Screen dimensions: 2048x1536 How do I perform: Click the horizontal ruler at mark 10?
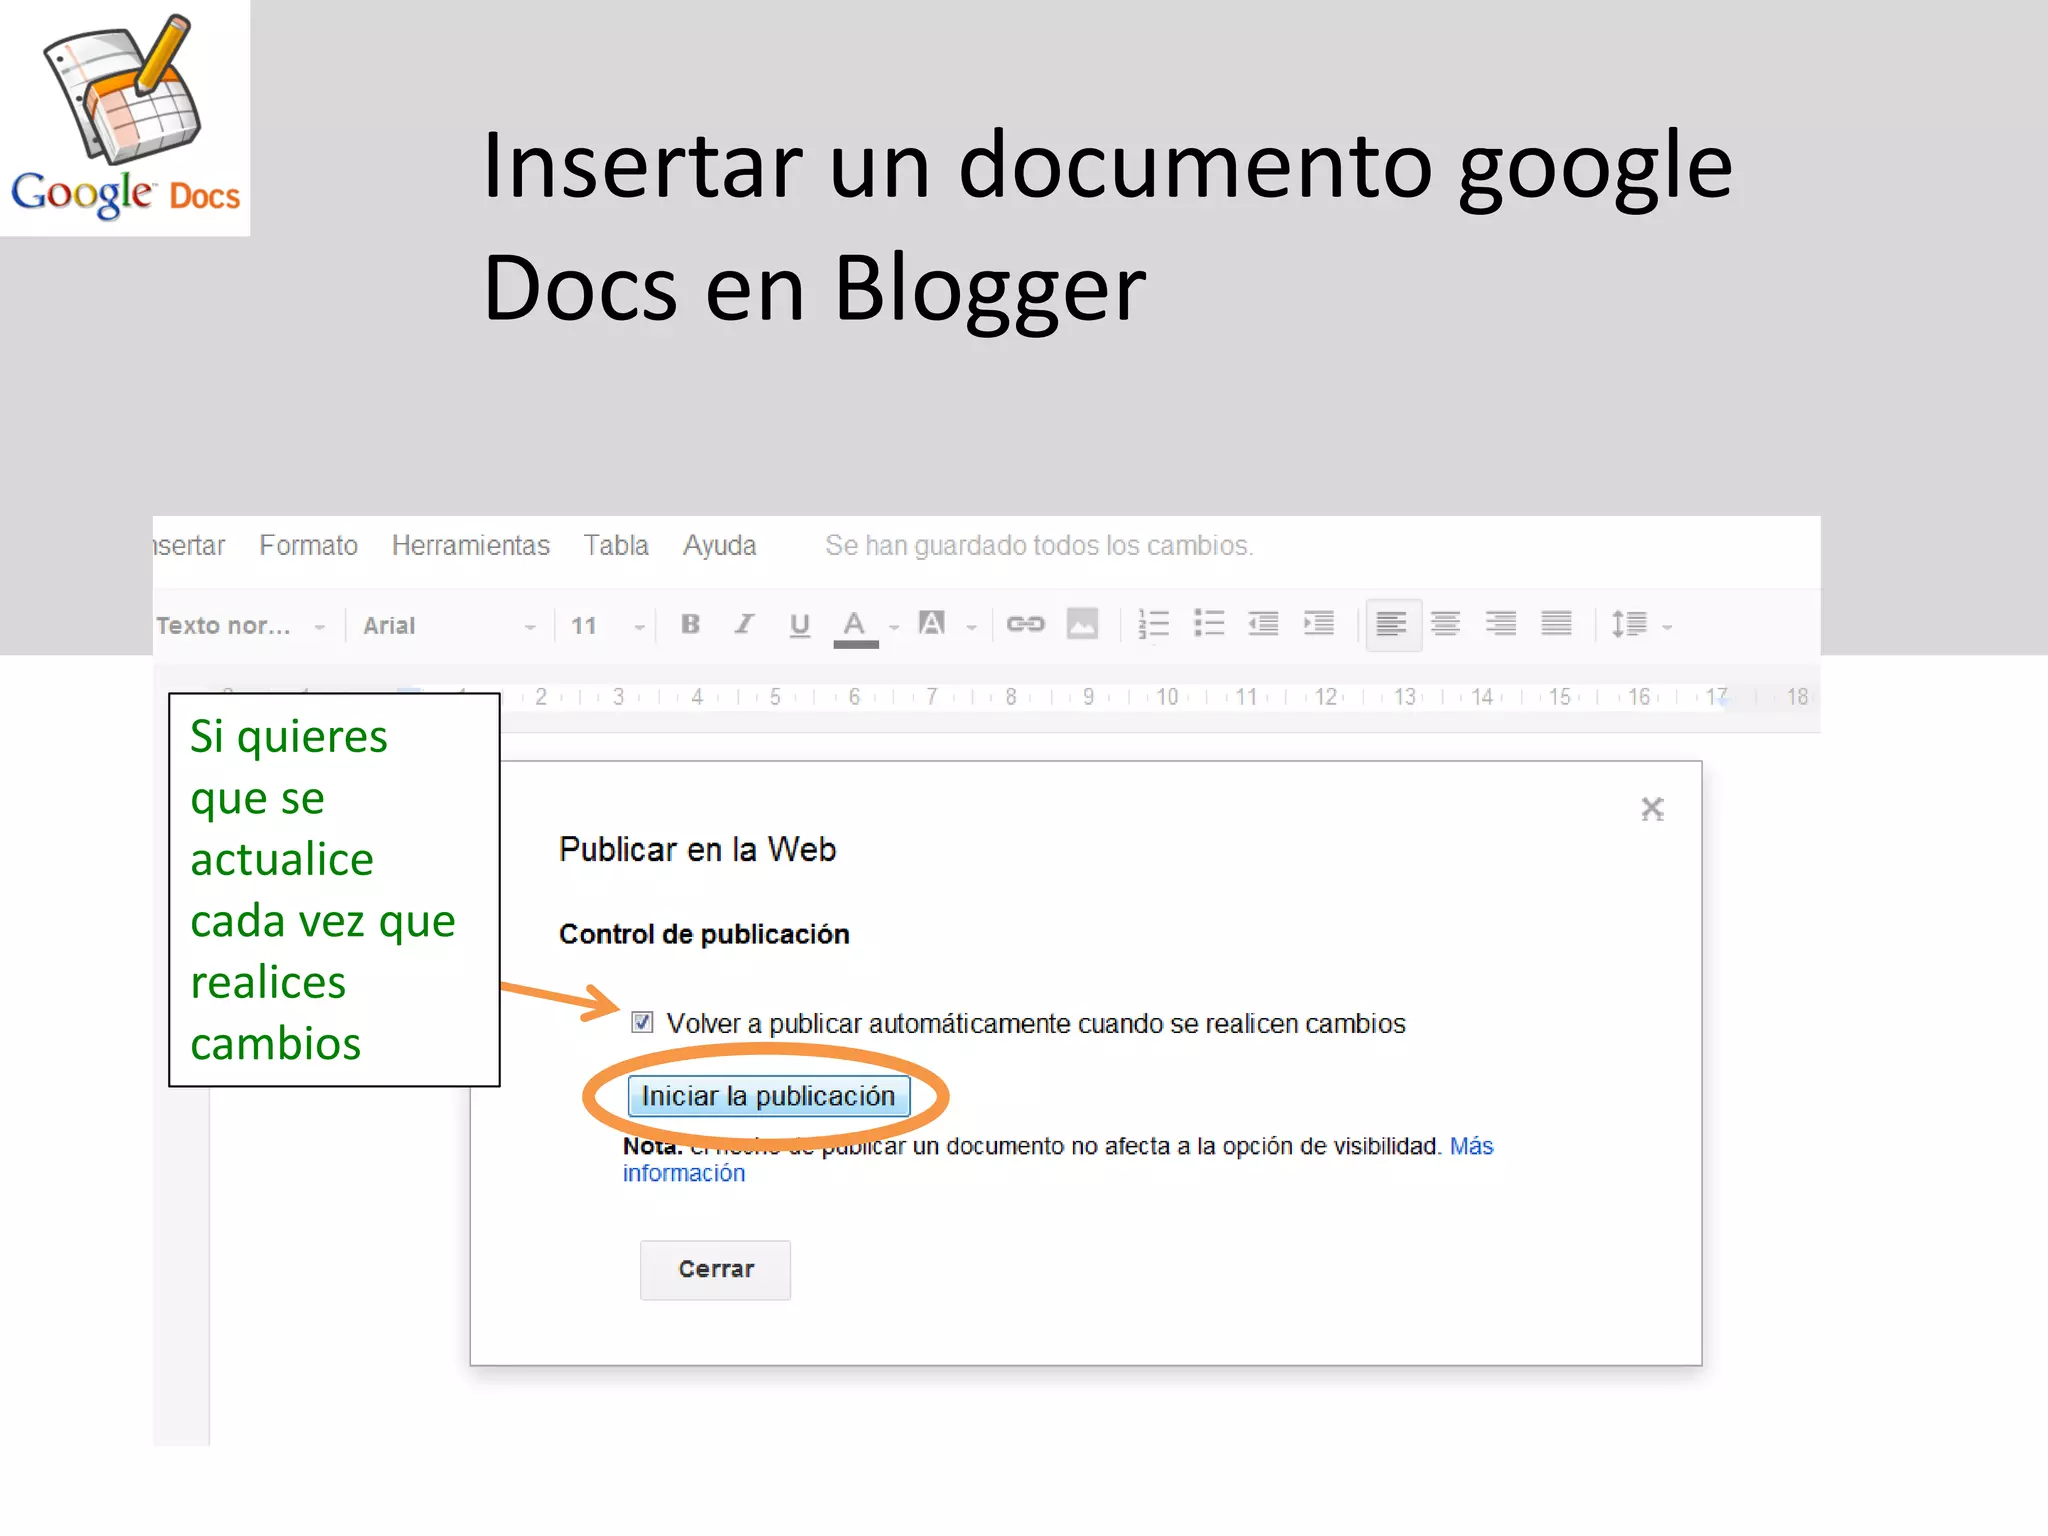pos(1167,697)
